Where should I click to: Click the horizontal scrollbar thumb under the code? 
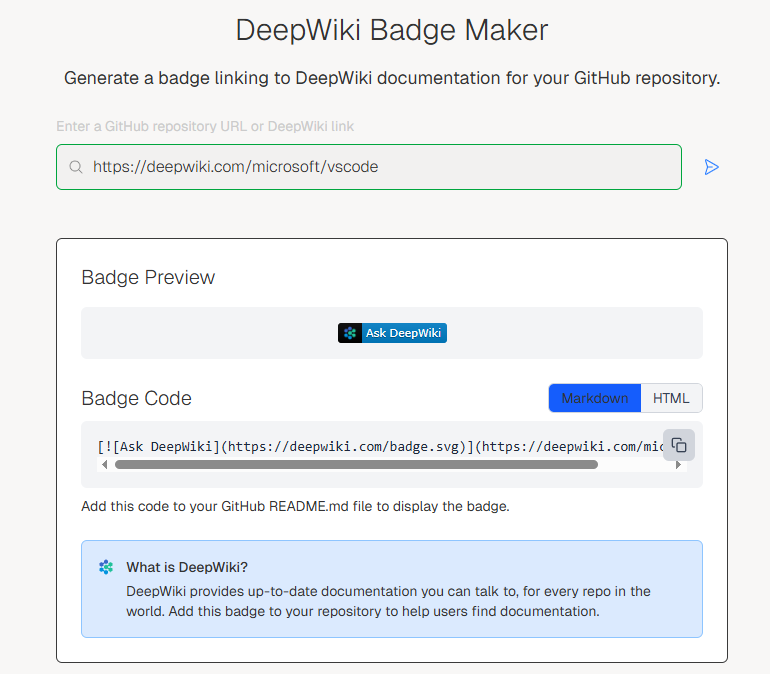[356, 464]
